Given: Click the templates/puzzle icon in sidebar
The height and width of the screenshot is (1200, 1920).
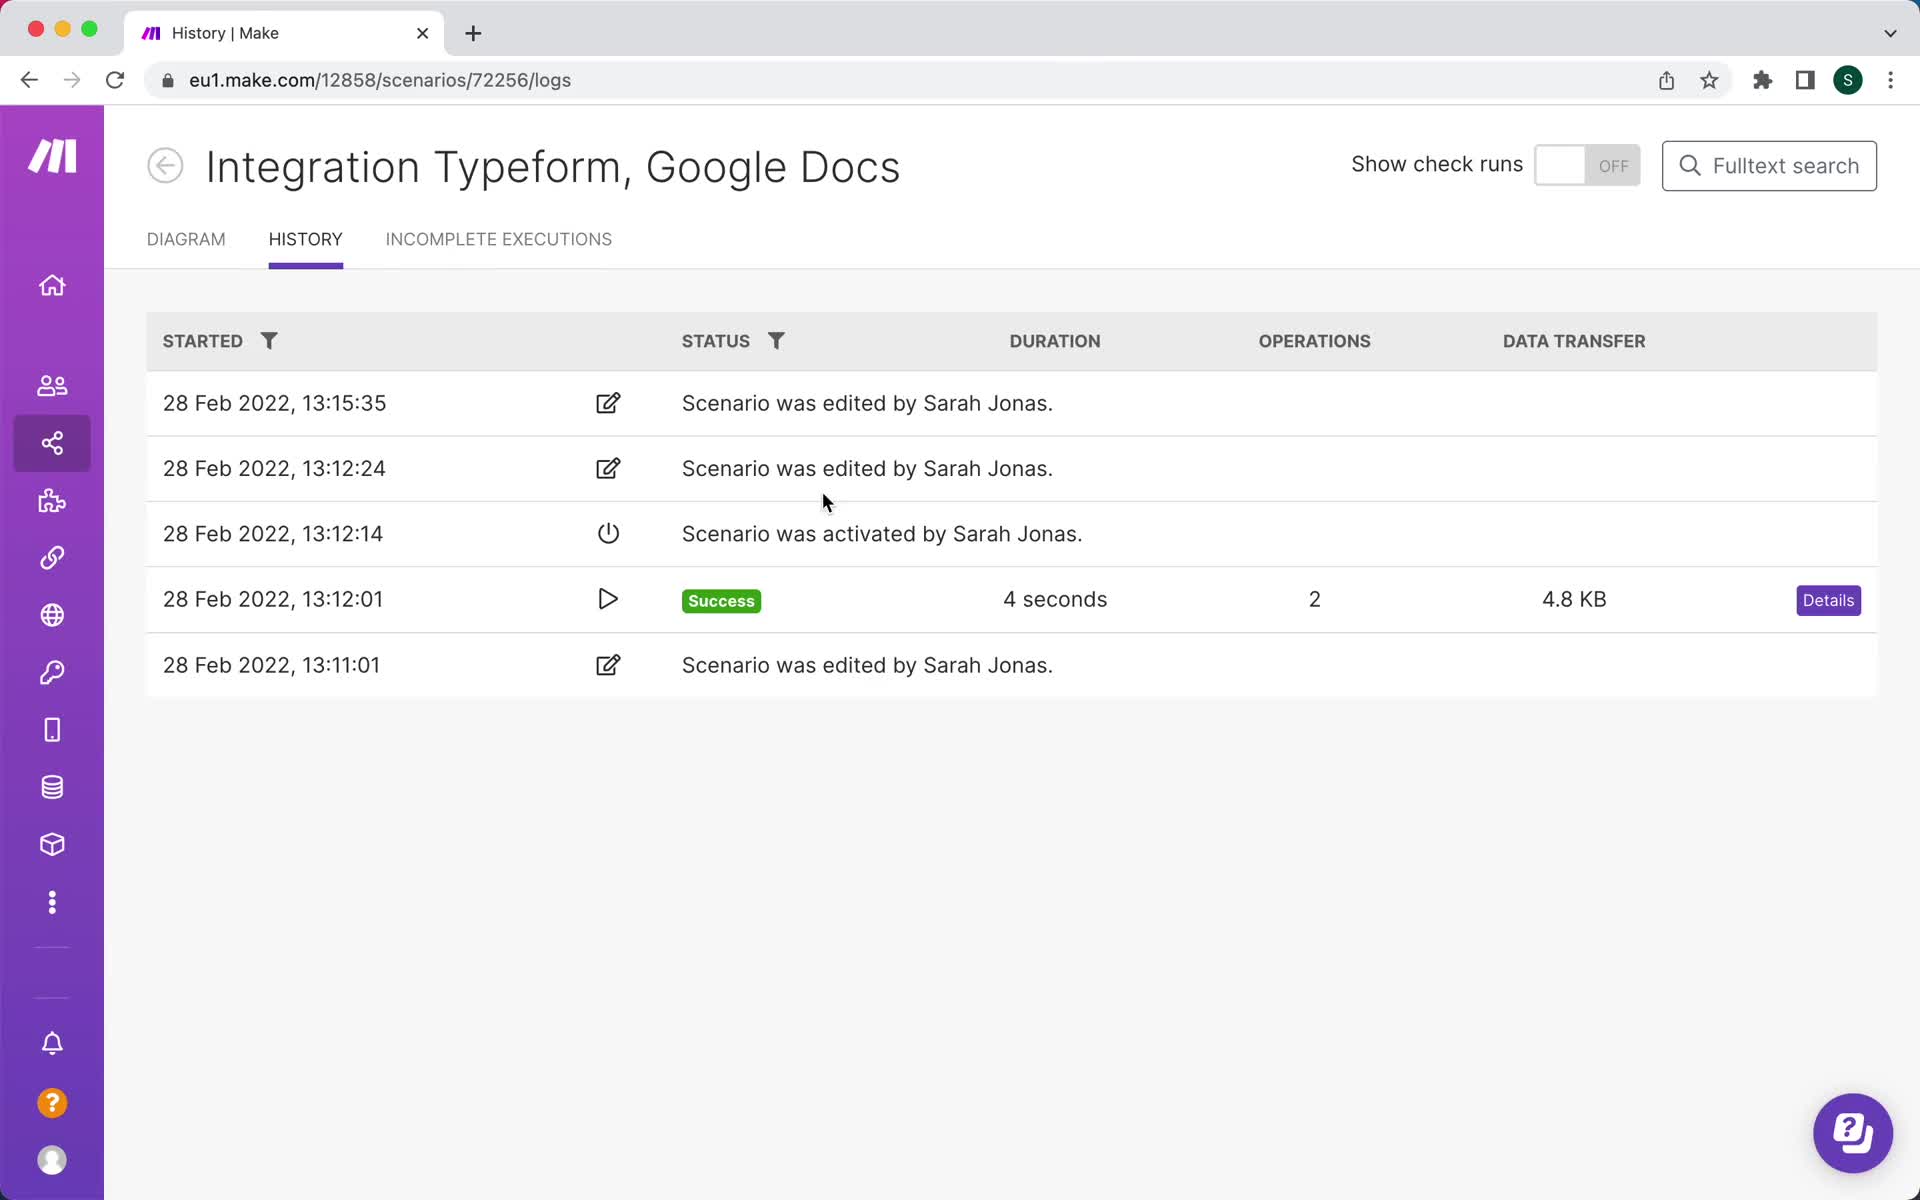Looking at the screenshot, I should [x=53, y=500].
